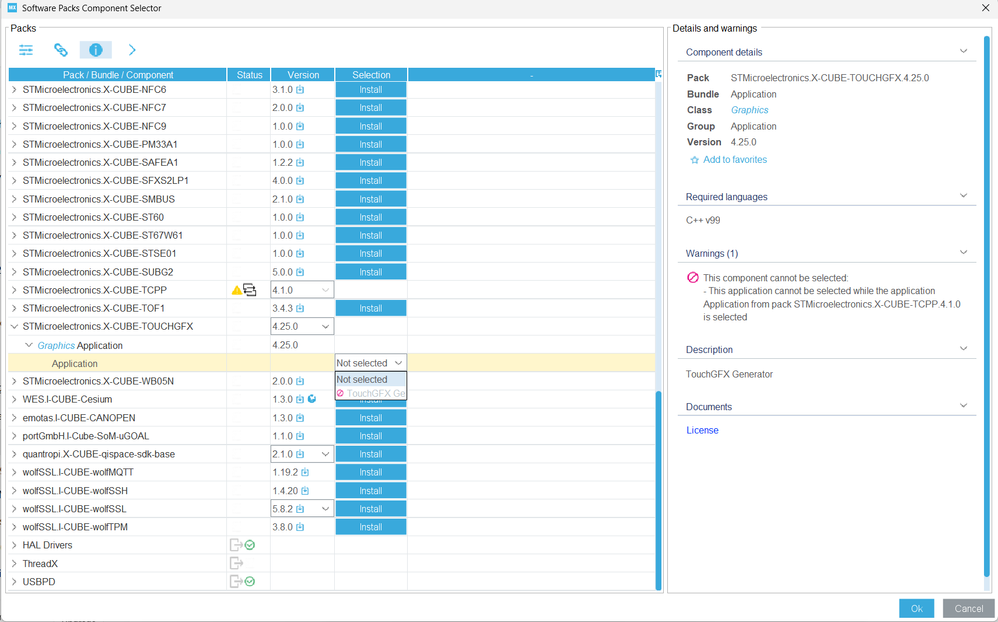The width and height of the screenshot is (998, 622).
Task: Expand STMicroelectronics.X-CUBE-TCPP pack row
Action: pyautogui.click(x=14, y=290)
